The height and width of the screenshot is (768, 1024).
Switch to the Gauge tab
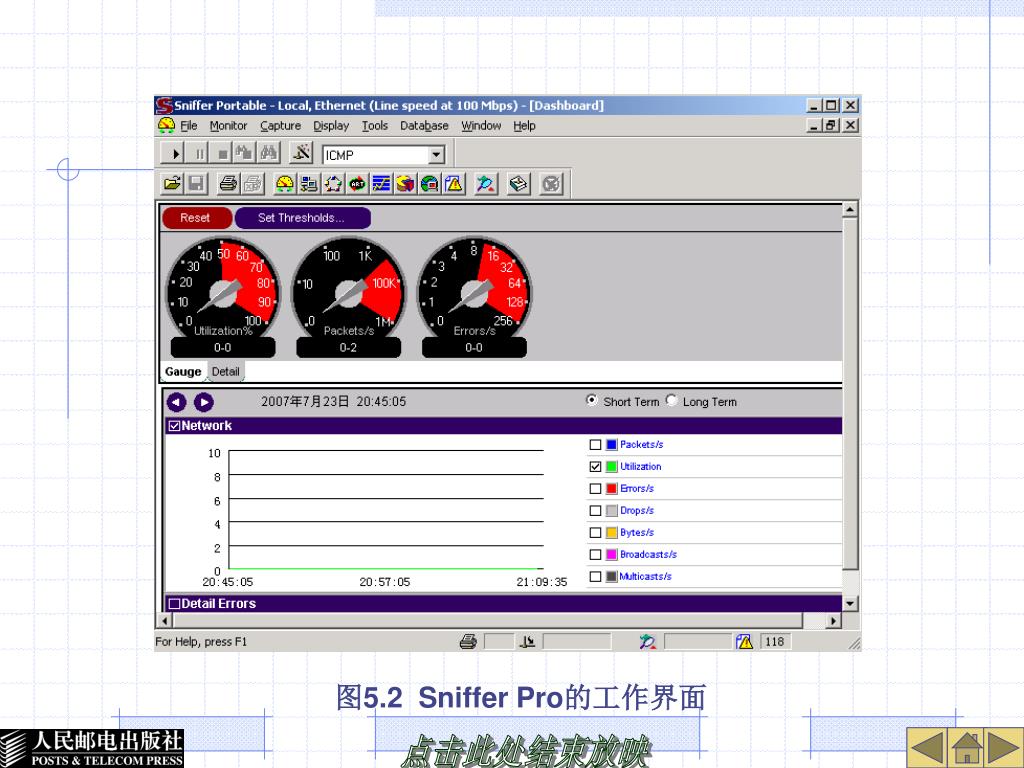(183, 372)
